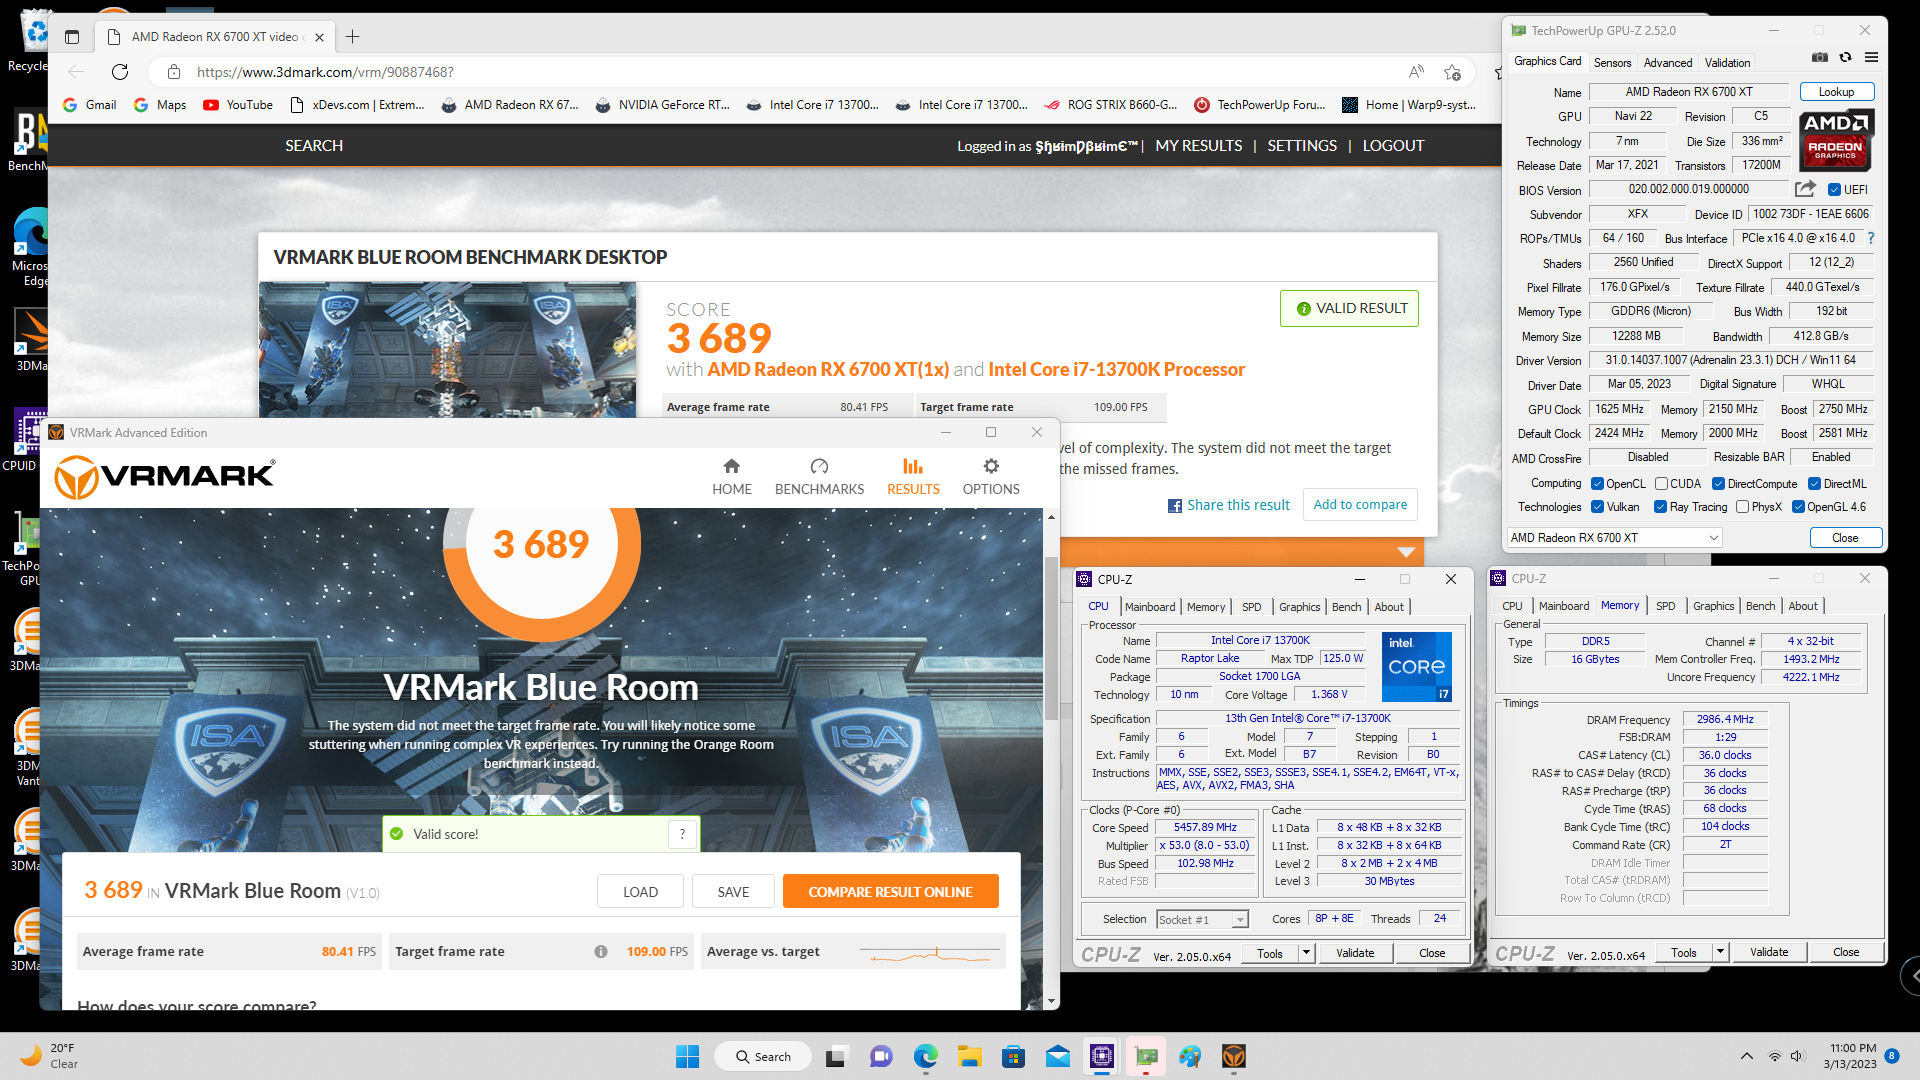Screen dimensions: 1920x1080
Task: Click Lookup button in GPU-Z
Action: pos(1836,92)
